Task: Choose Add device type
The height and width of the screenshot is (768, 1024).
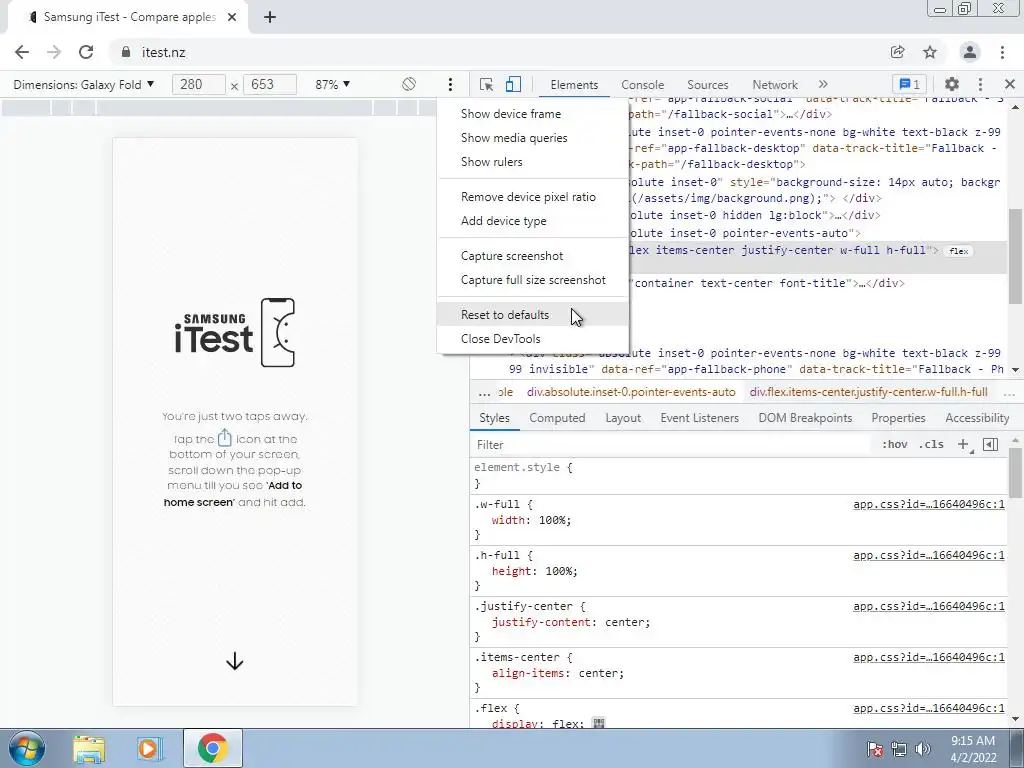Action: pos(533,221)
